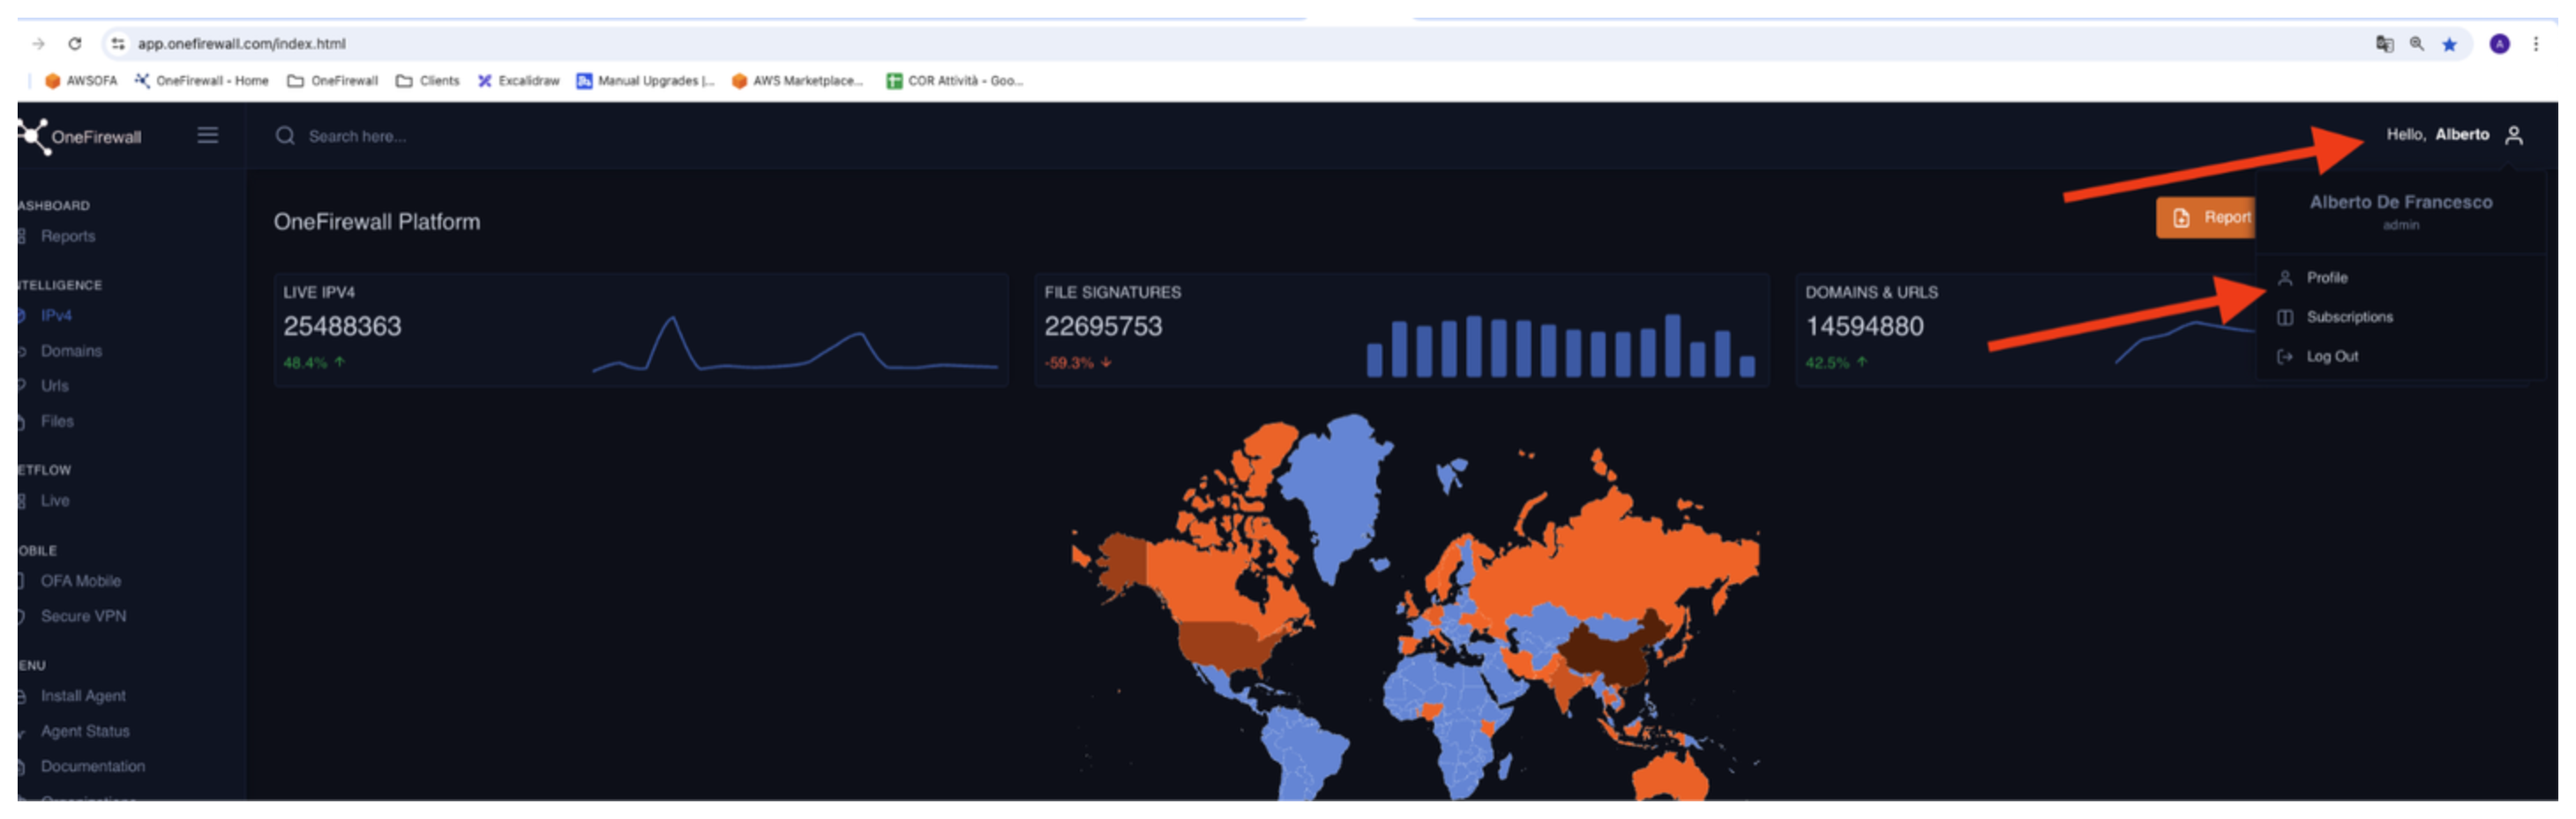This screenshot has width=2576, height=819.
Task: Open the OneFirewall - Home bookmark
Action: click(x=202, y=81)
